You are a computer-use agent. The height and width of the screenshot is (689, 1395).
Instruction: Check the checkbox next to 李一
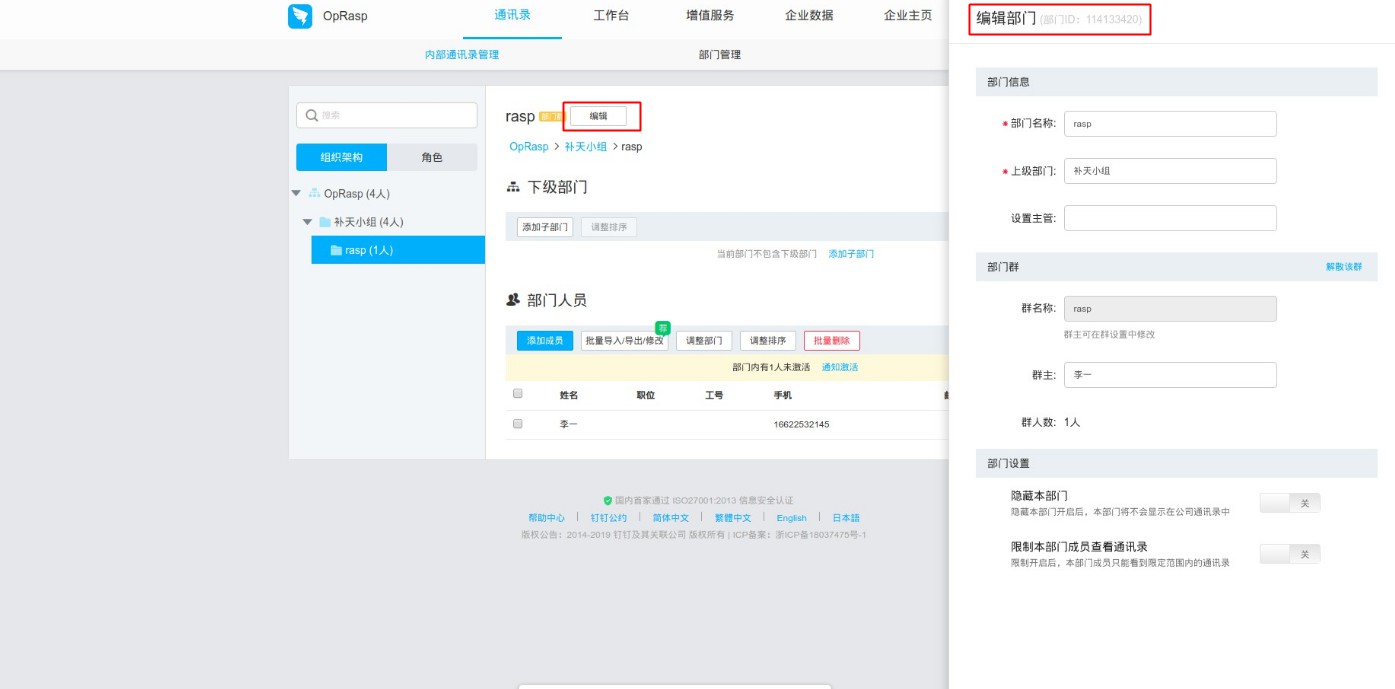click(x=517, y=422)
